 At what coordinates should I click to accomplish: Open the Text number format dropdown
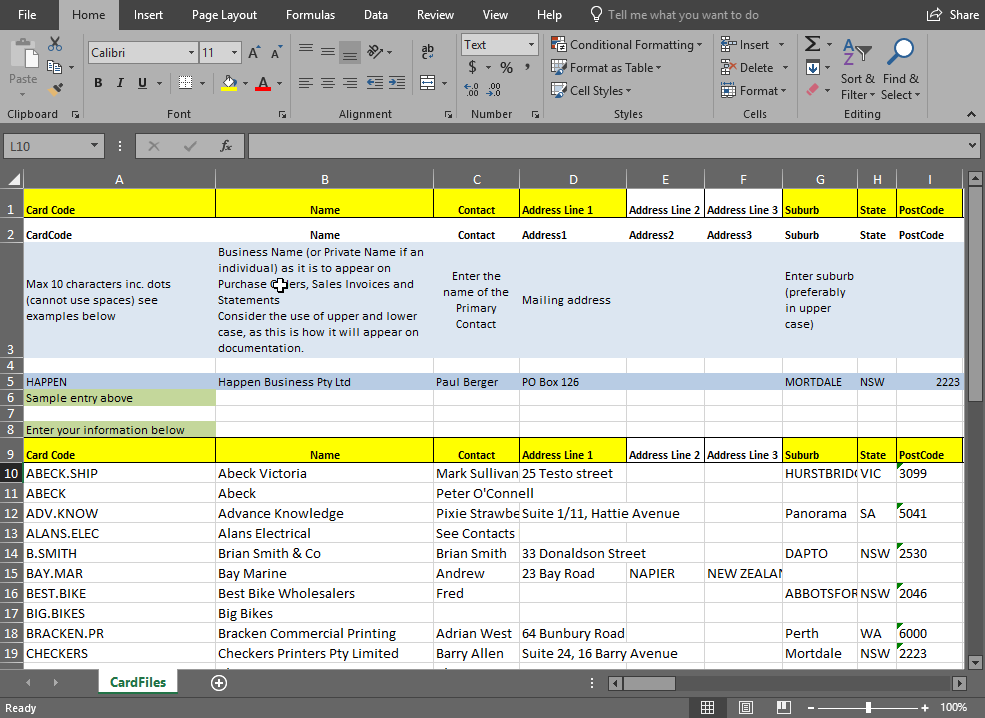tap(530, 45)
